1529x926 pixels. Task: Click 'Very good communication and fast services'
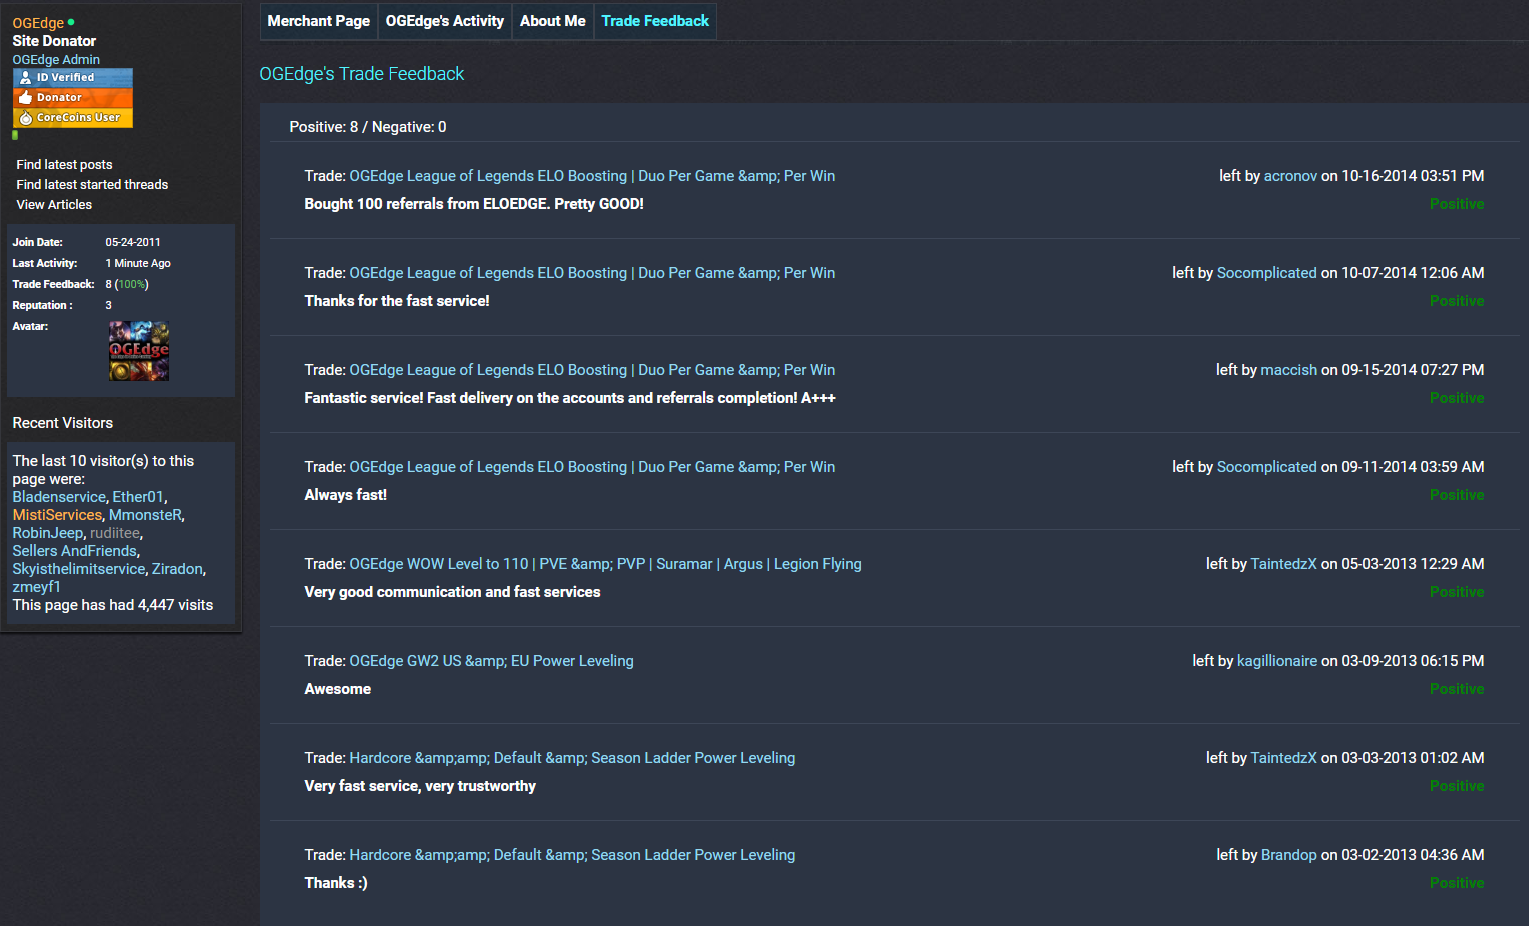[x=452, y=592]
